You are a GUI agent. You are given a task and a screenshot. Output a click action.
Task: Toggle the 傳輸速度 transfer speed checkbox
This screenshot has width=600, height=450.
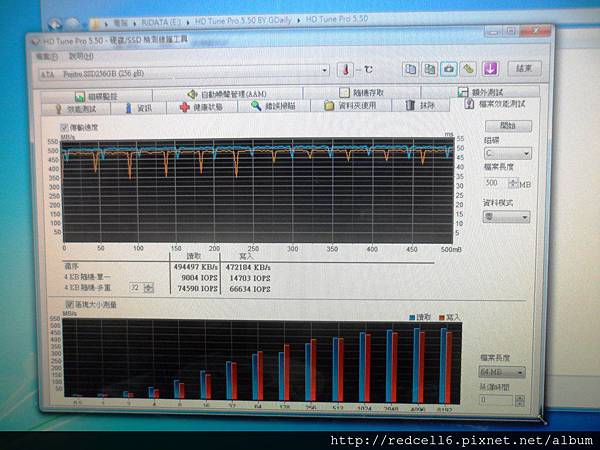click(64, 127)
